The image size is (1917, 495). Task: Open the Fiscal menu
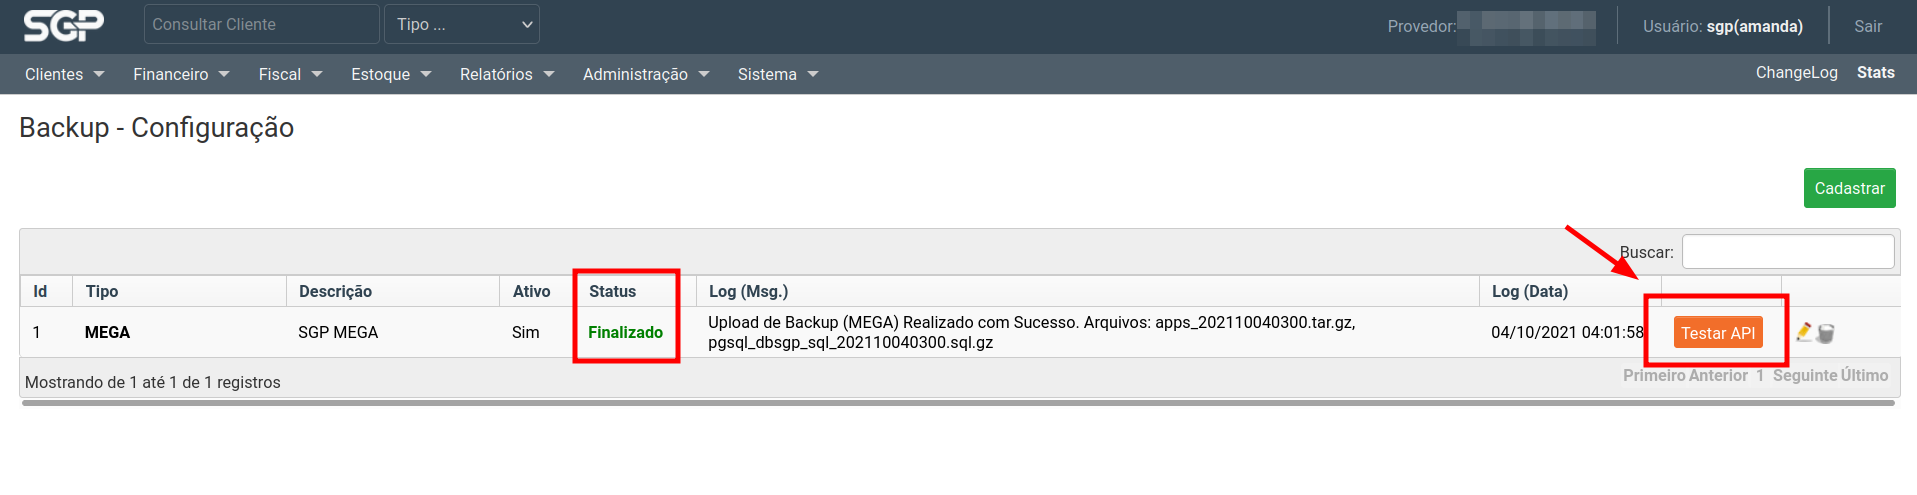290,74
